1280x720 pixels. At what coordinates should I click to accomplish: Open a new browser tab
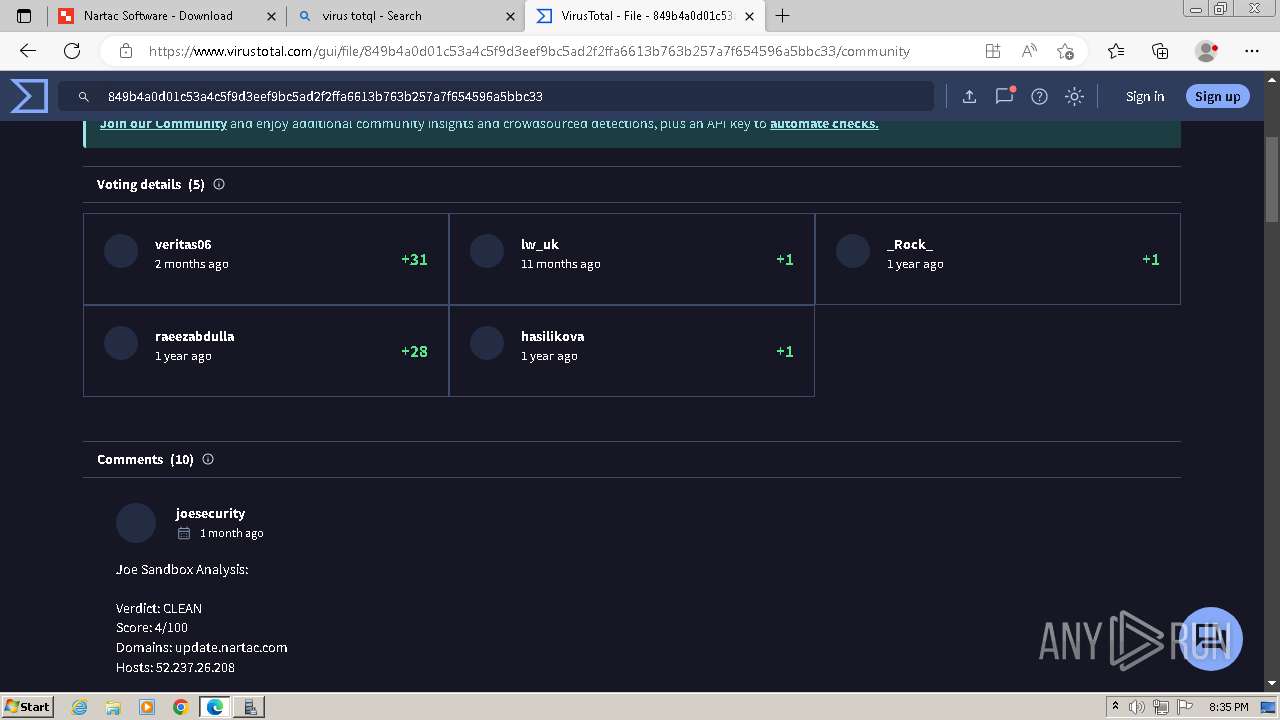point(783,16)
